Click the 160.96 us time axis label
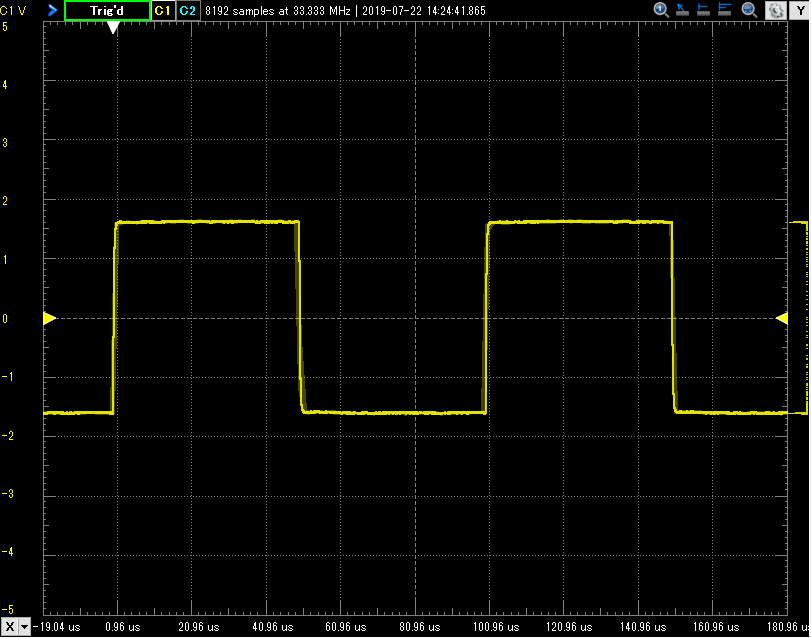The height and width of the screenshot is (638, 811). point(716,627)
